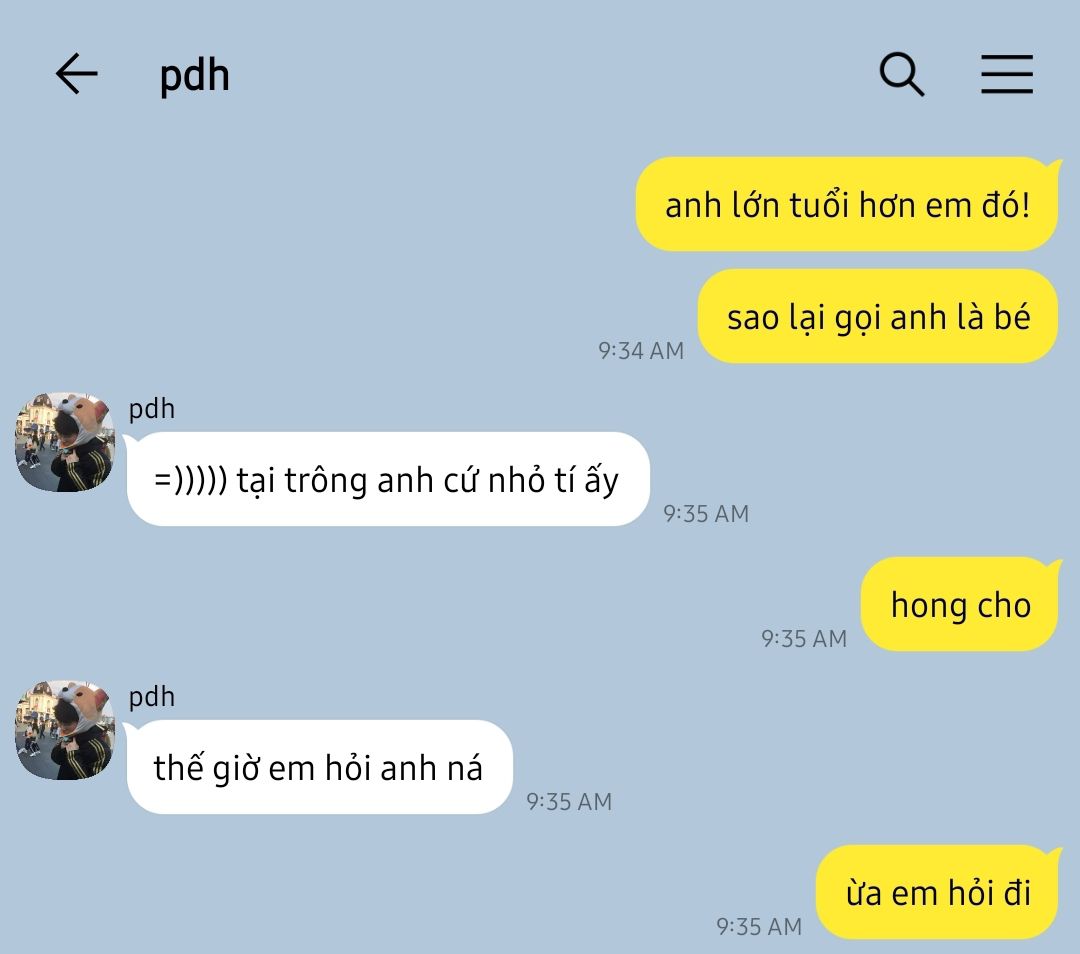This screenshot has height=954, width=1080.
Task: Tap 9:35 AM timestamp after 'thế giờ em hỏi' message
Action: point(569,802)
